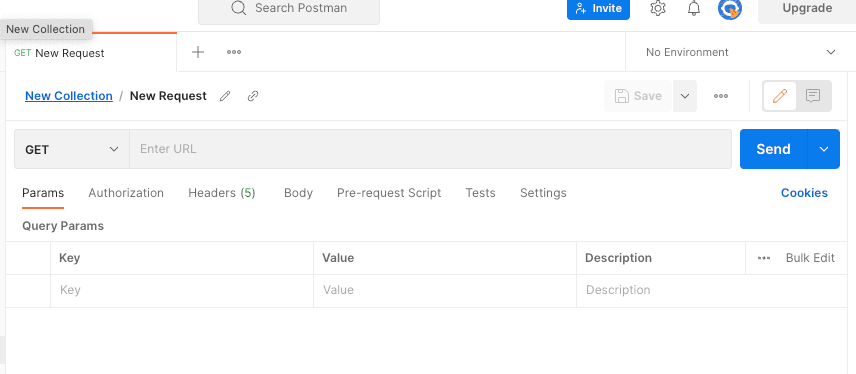Expand the Save options arrow
The width and height of the screenshot is (856, 374).
point(685,96)
